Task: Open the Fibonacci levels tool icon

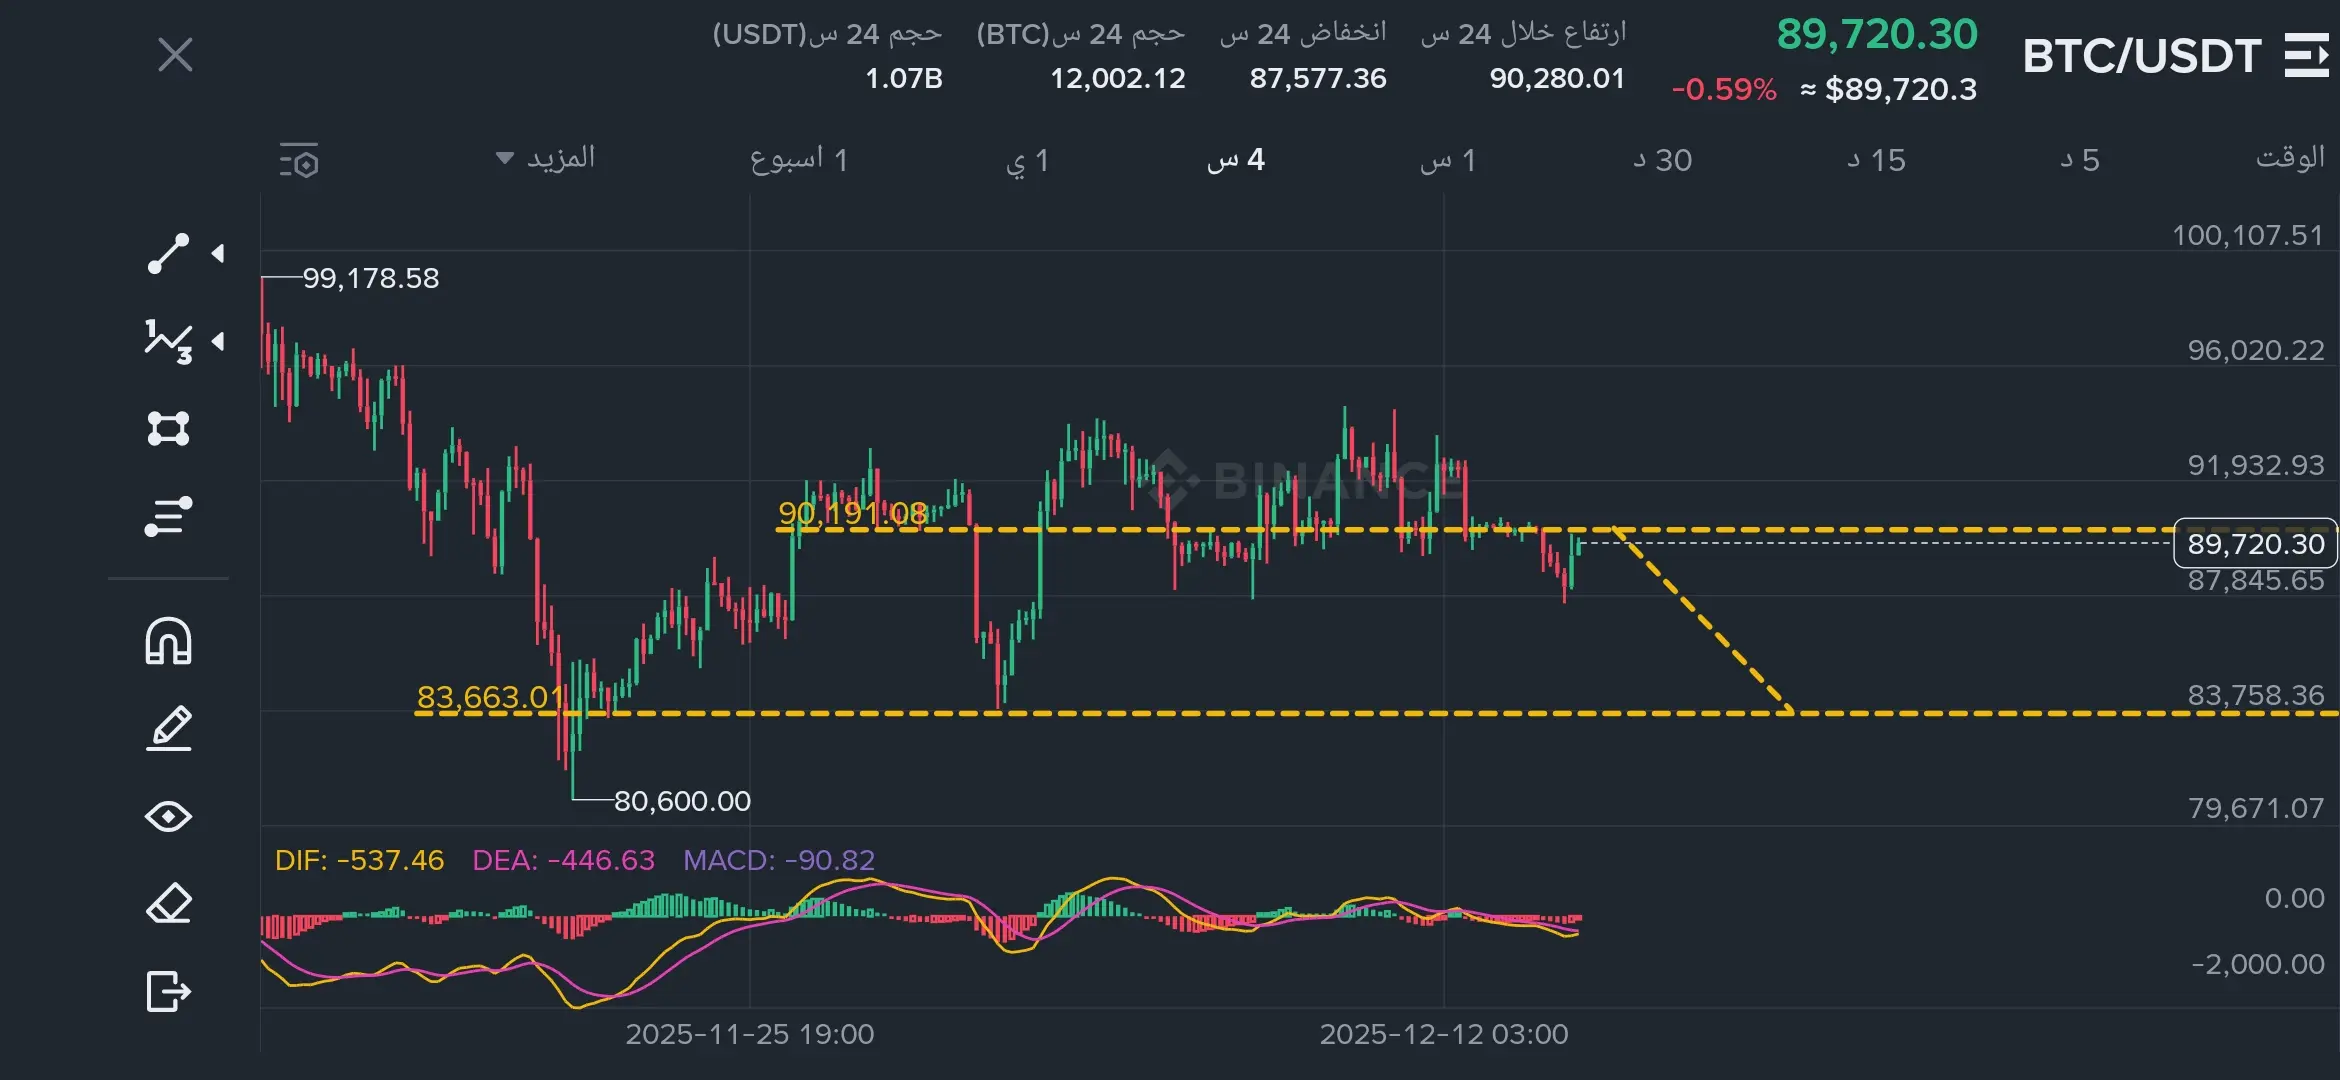Action: pyautogui.click(x=168, y=516)
